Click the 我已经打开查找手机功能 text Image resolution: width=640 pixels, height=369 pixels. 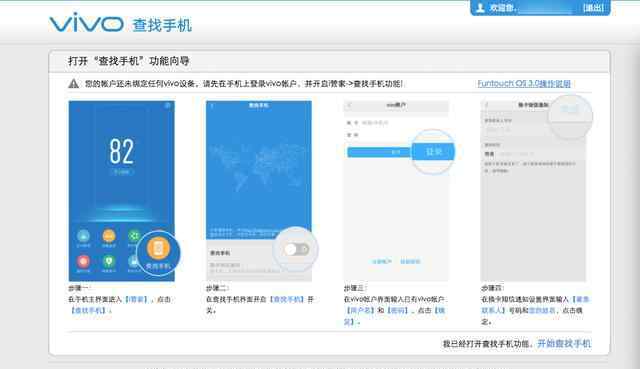point(486,344)
